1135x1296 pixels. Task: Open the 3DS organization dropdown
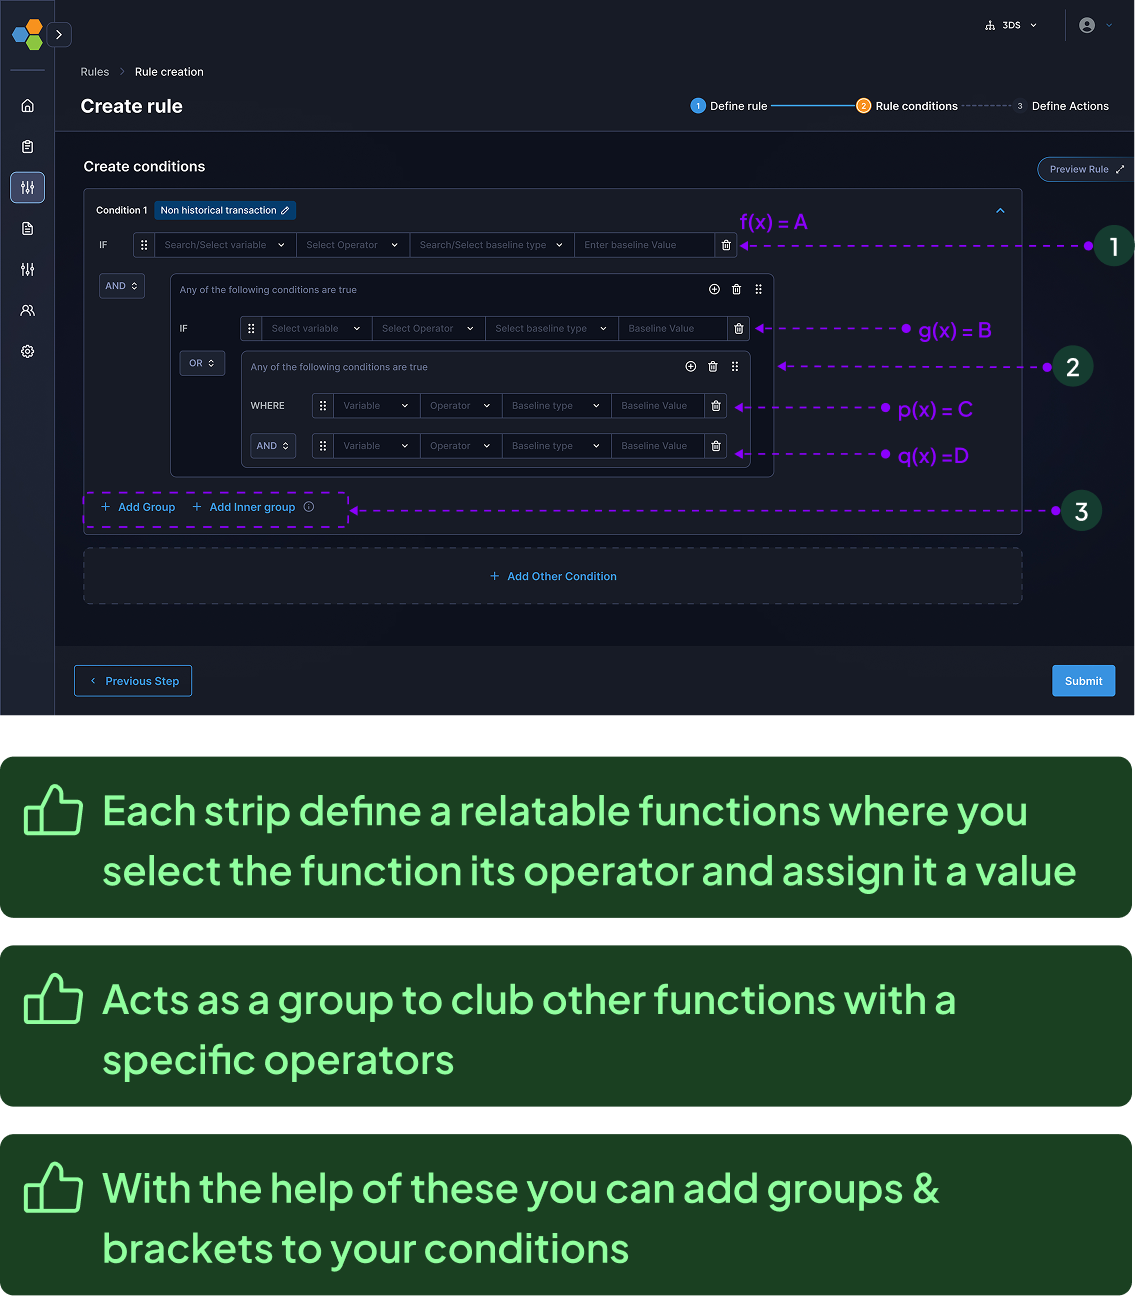(x=1011, y=26)
